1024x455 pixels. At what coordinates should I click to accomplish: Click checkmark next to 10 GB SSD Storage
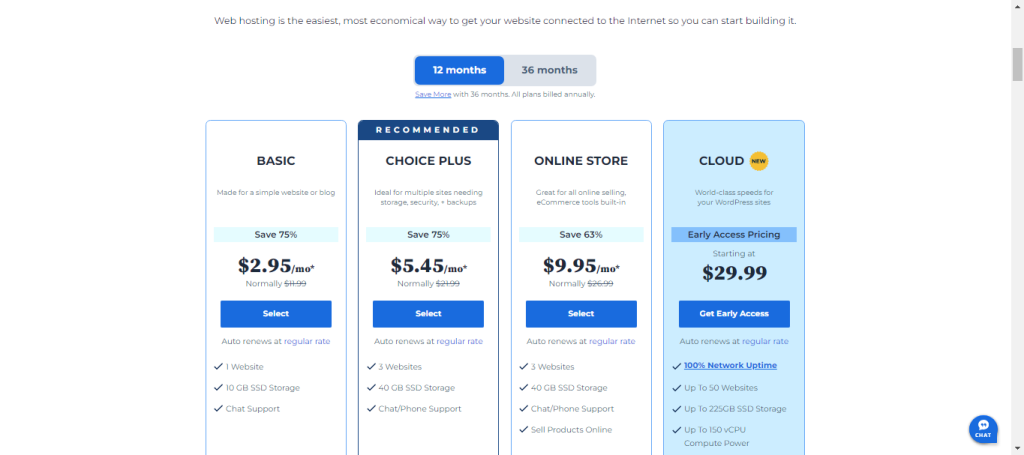tap(218, 388)
